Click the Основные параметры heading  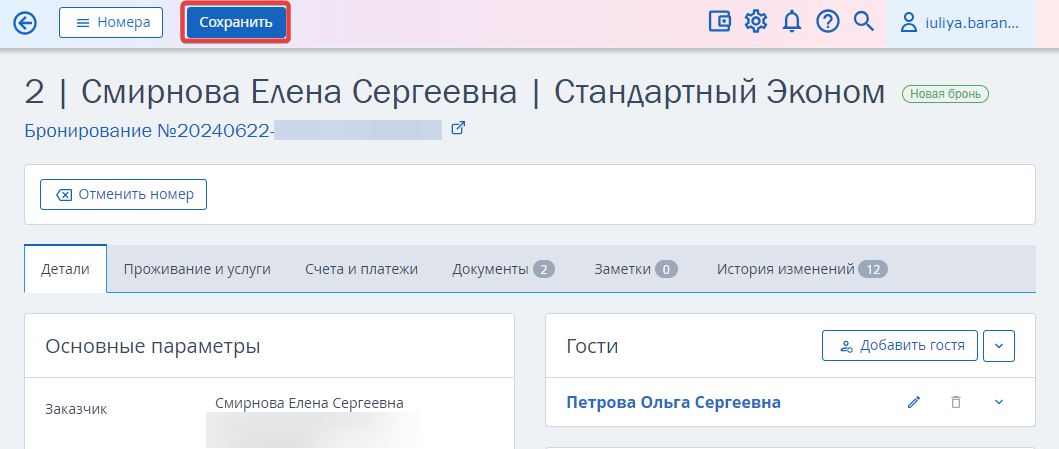[x=153, y=346]
